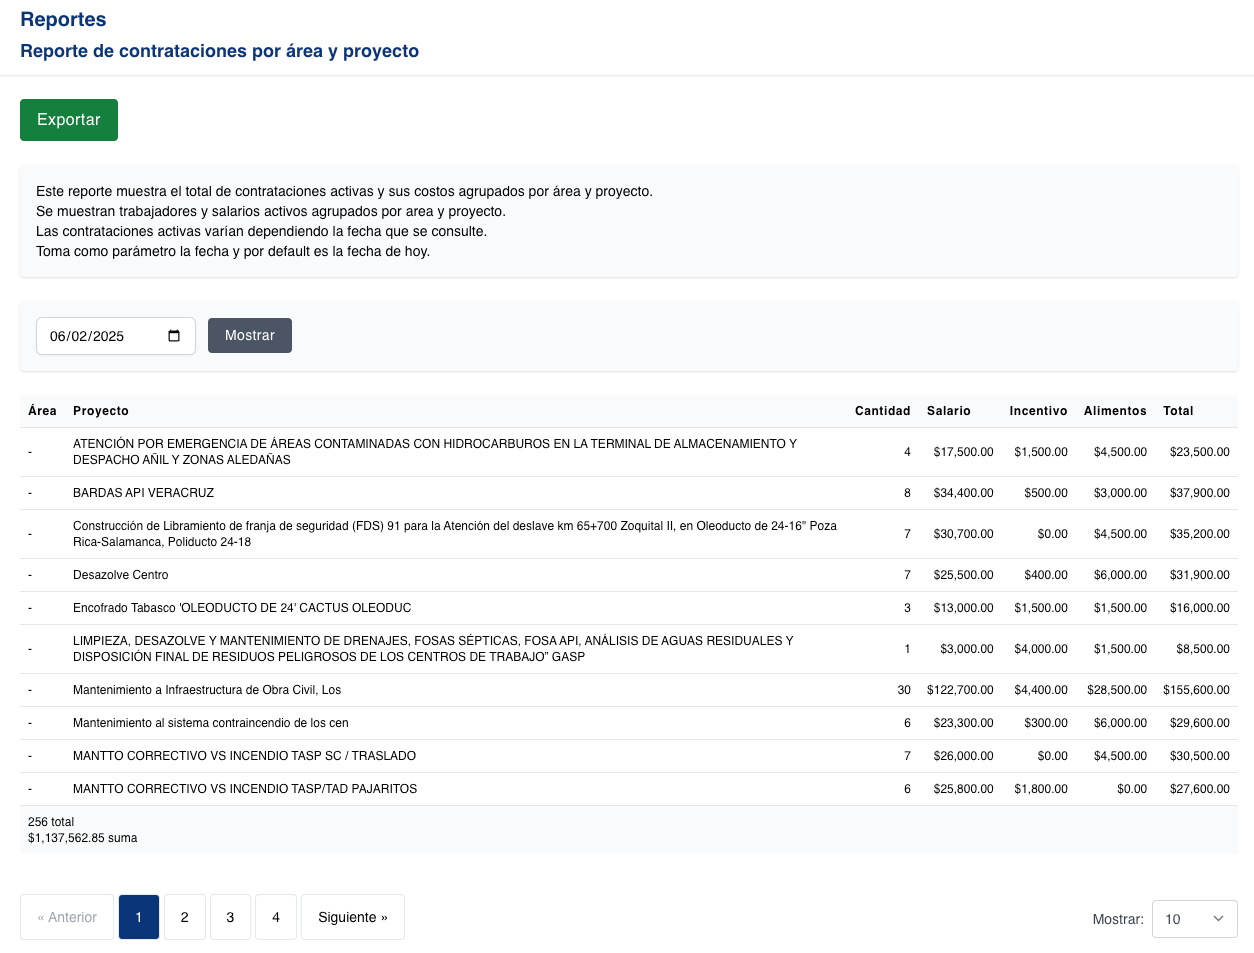The height and width of the screenshot is (953, 1254).
Task: Go to page 2 of results
Action: tap(184, 917)
